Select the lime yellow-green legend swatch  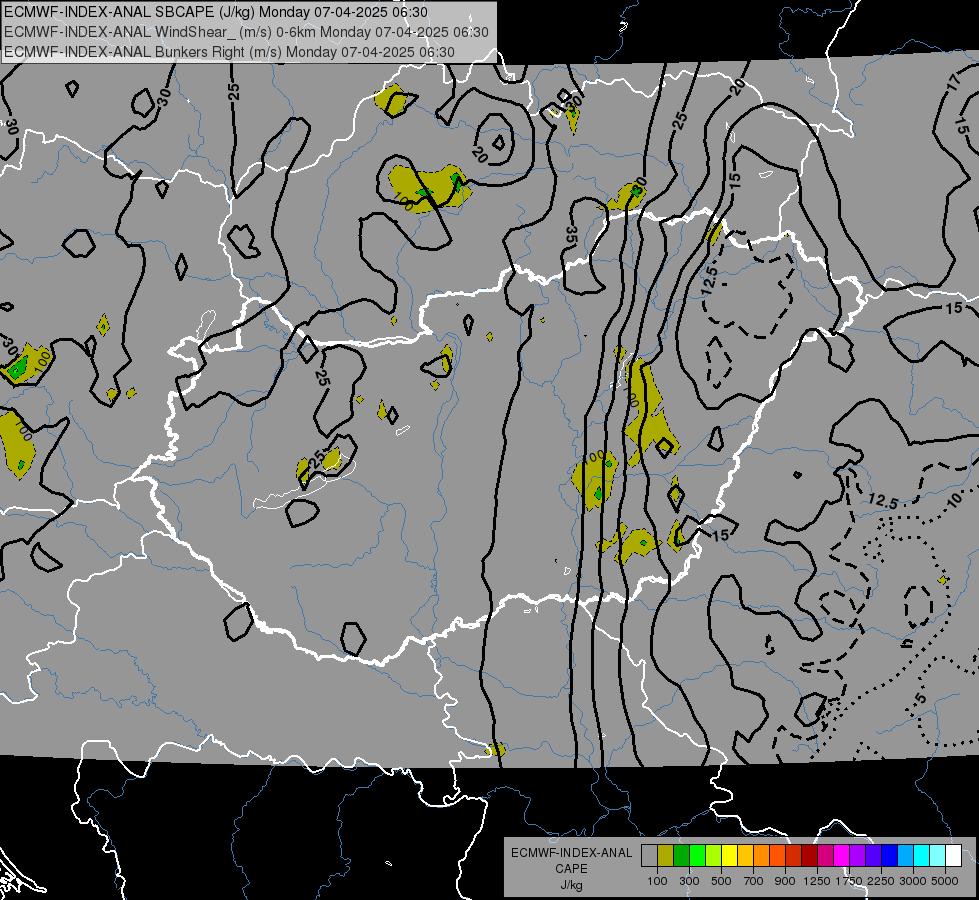pyautogui.click(x=714, y=856)
